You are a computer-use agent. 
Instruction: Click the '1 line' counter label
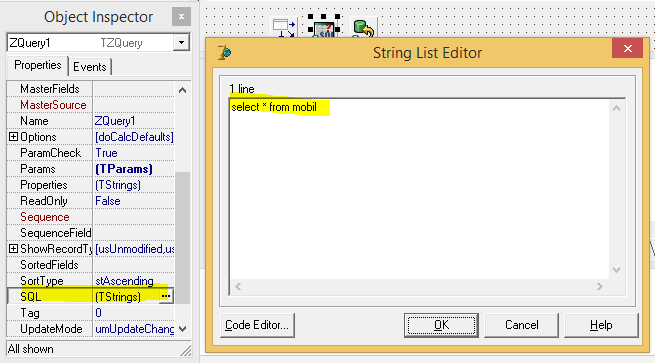[242, 89]
